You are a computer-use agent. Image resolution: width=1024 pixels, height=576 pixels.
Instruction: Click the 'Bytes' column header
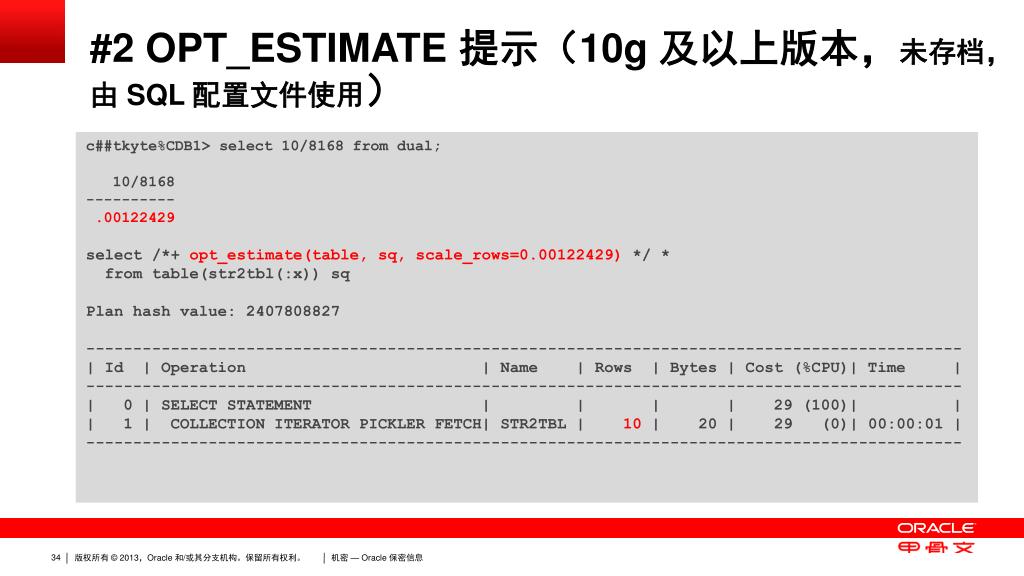(x=693, y=368)
